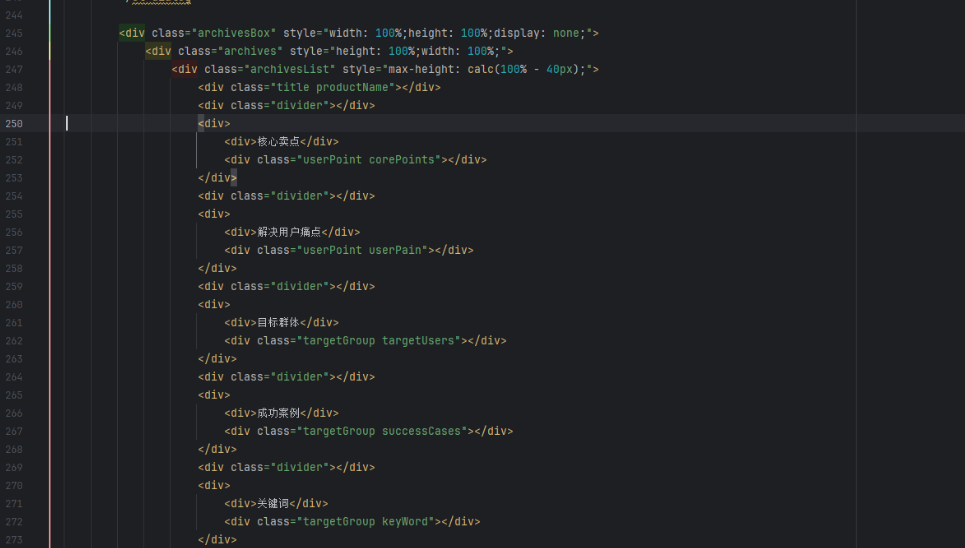Click the closing </div> tag on line 258
Screen dimensions: 965x548
(217, 268)
